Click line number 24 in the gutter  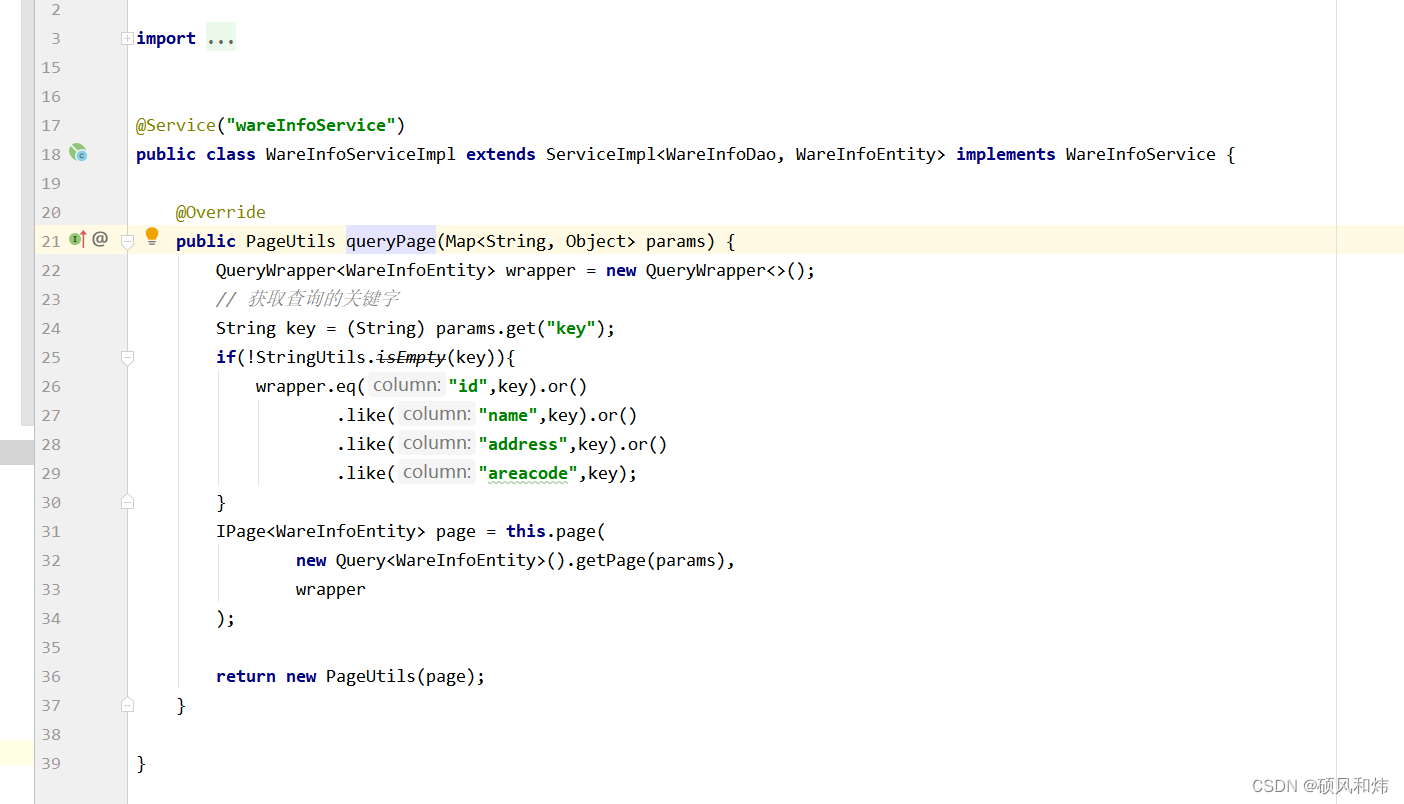pos(51,328)
